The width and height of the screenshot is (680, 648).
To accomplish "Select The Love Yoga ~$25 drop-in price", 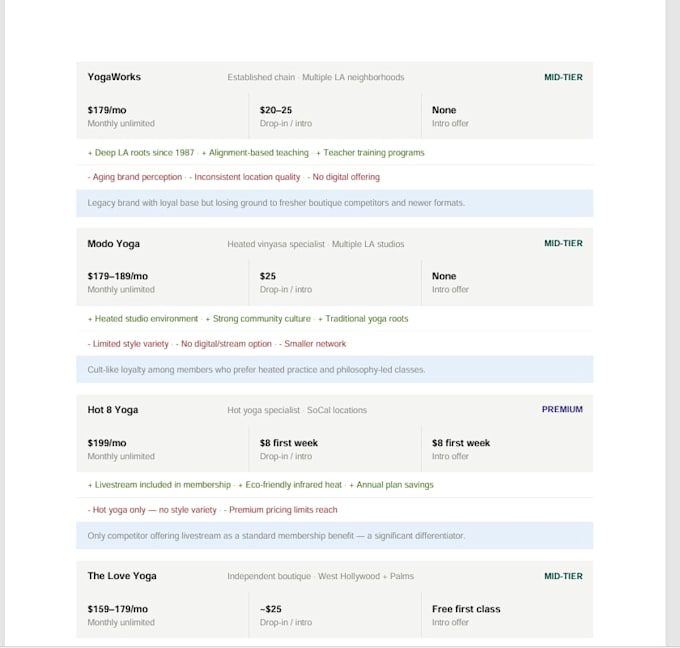I will [271, 609].
